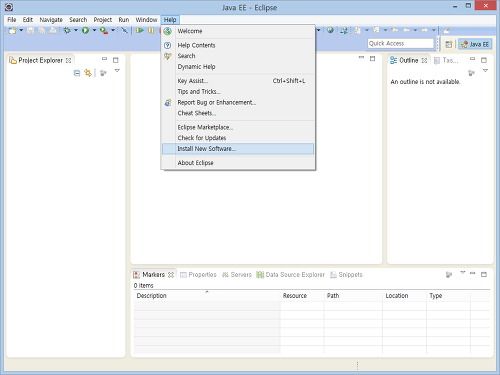Image resolution: width=500 pixels, height=375 pixels.
Task: Maximize the Project Explorer panel
Action: [116, 60]
